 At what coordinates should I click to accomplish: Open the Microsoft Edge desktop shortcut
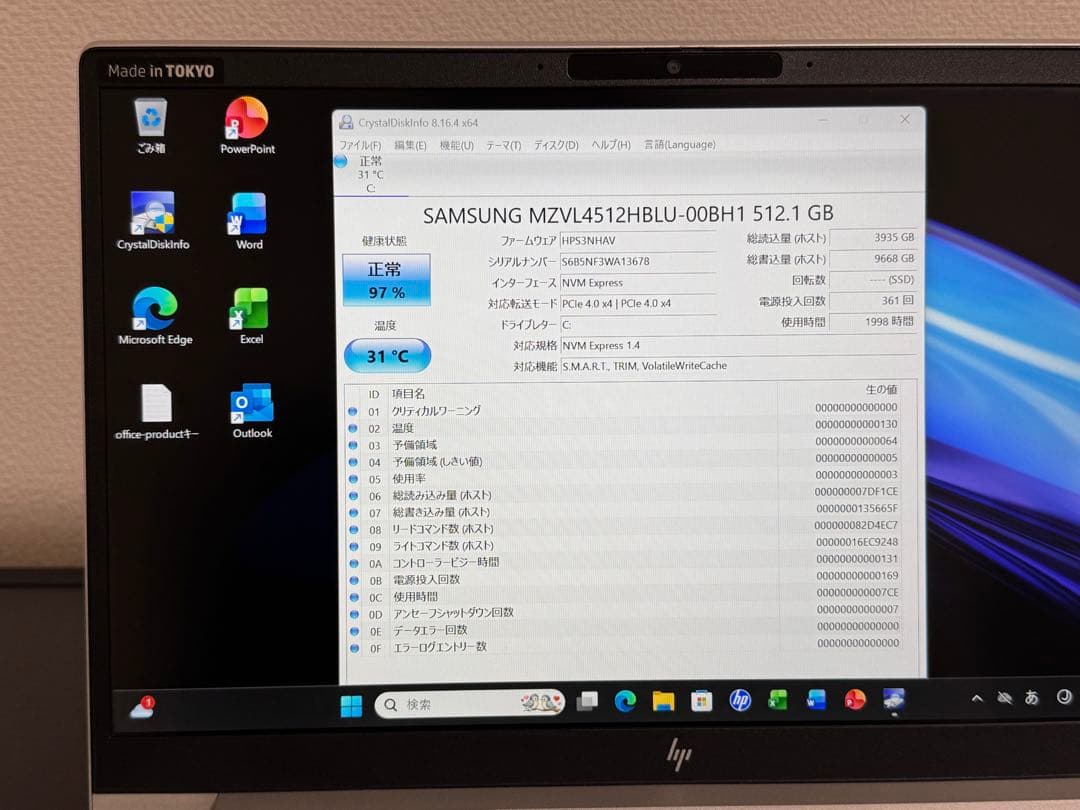coord(155,316)
